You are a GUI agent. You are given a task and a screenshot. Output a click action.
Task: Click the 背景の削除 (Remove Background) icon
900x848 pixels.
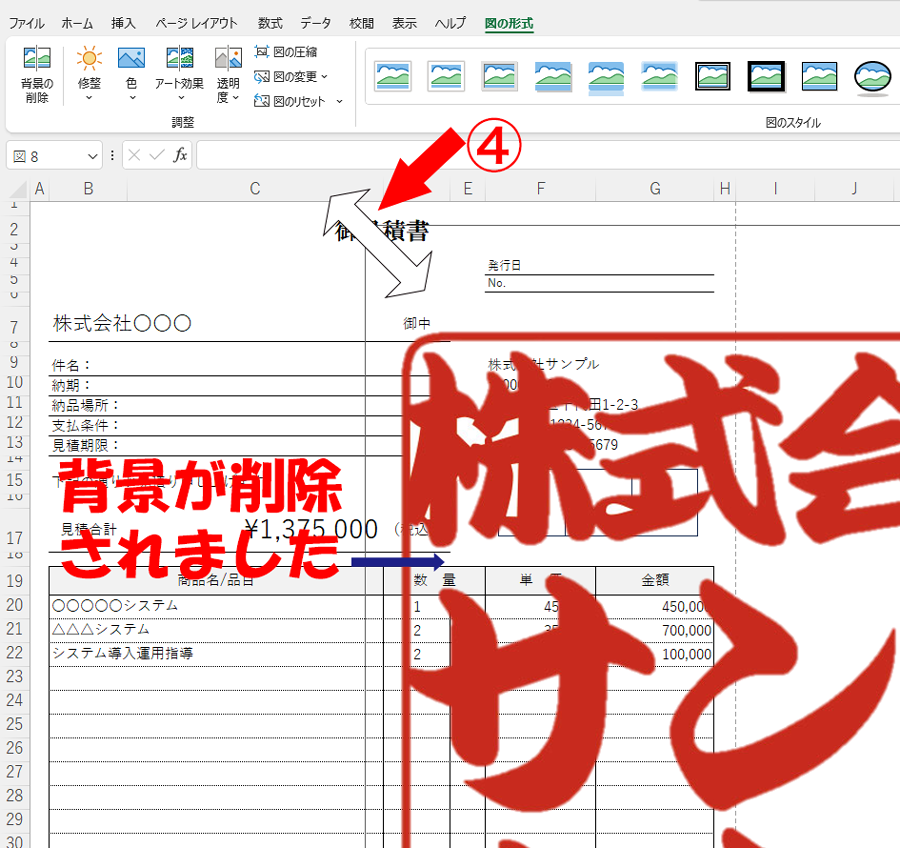tap(37, 73)
